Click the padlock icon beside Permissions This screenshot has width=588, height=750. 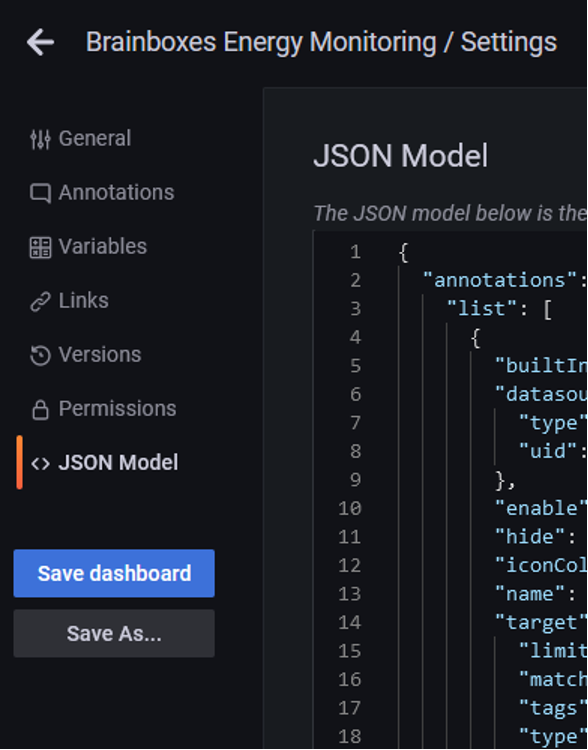40,409
